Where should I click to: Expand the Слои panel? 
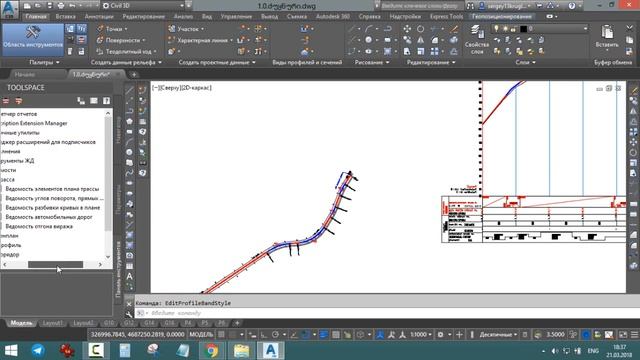tap(525, 62)
